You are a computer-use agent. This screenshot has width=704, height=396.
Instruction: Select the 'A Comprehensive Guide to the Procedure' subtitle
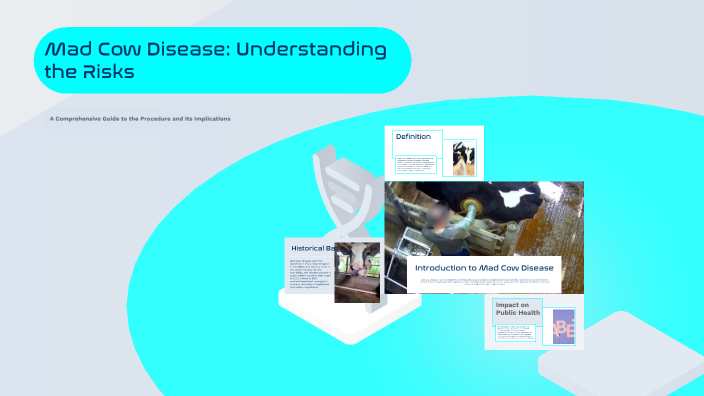point(140,119)
